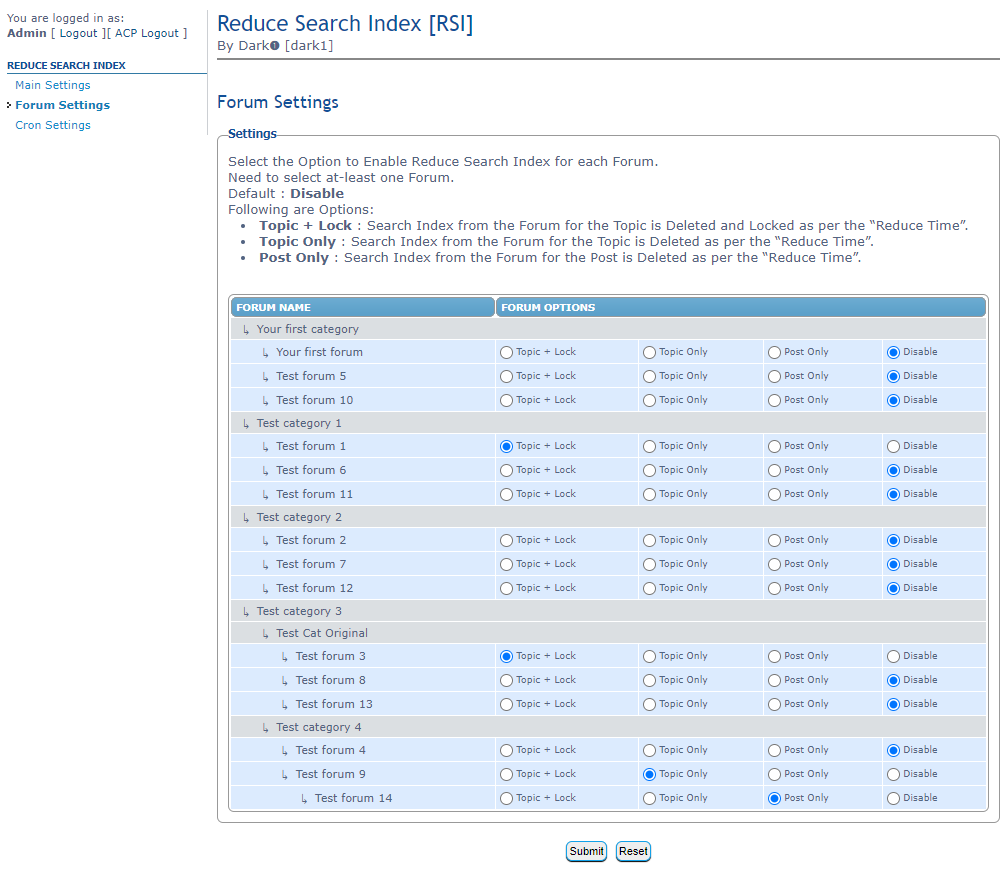This screenshot has height=871, width=1005.
Task: Set Test forum 3 to Disable
Action: (x=893, y=656)
